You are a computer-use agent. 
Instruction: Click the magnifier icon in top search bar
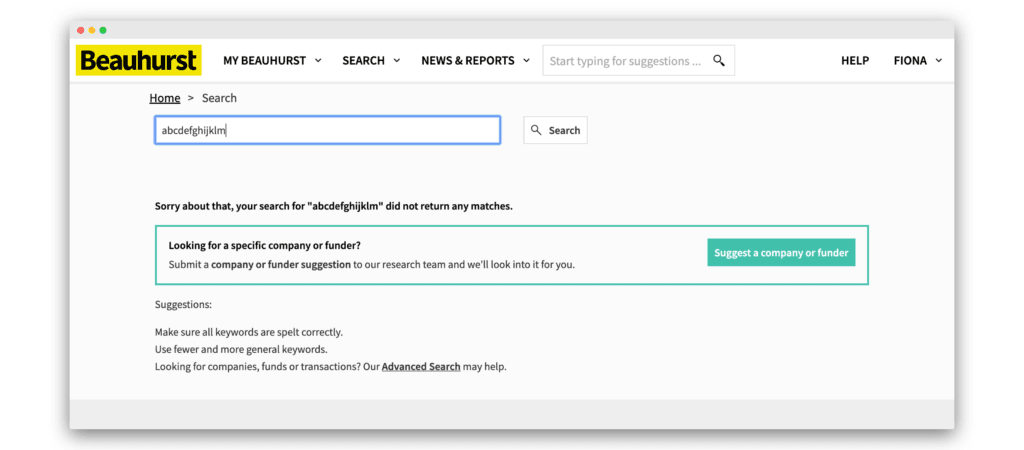[718, 61]
